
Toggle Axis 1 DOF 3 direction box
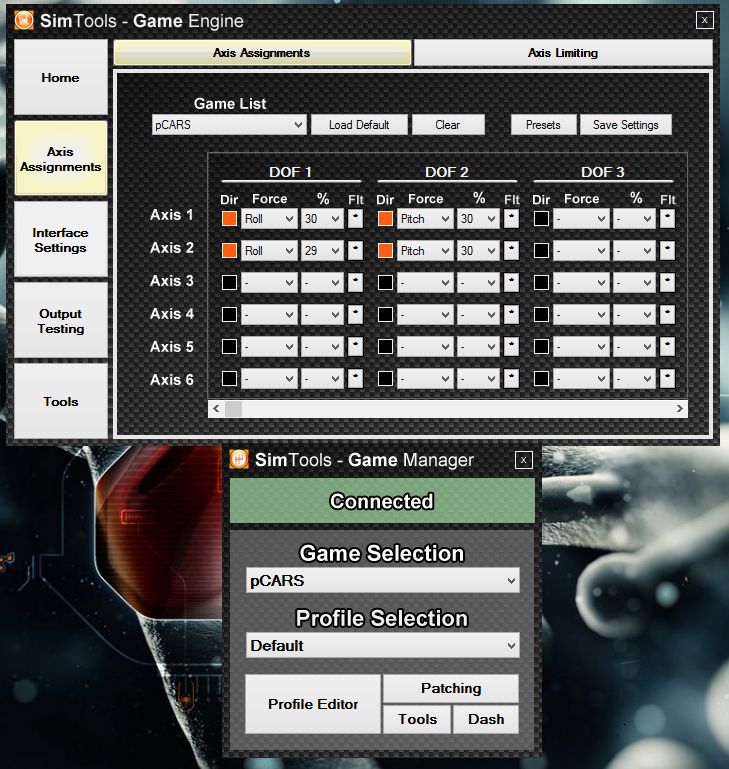(541, 218)
